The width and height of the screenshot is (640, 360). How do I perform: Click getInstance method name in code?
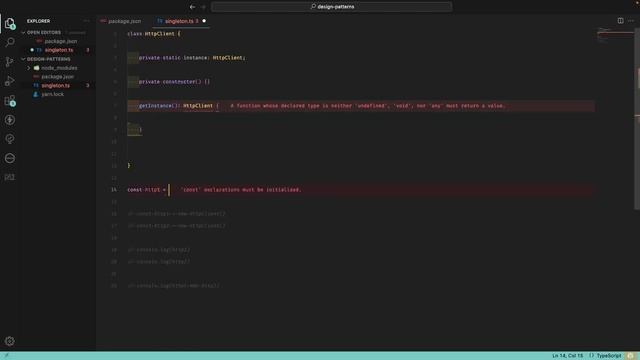pyautogui.click(x=156, y=106)
